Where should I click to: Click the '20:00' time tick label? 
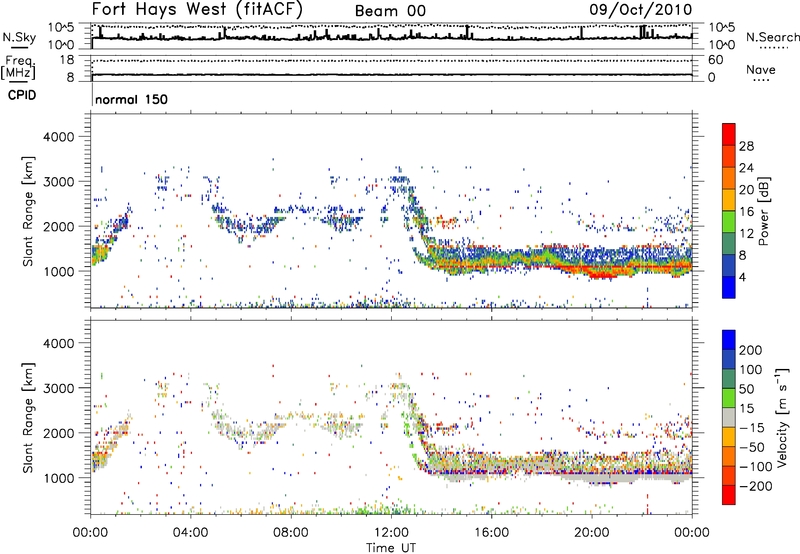point(591,533)
